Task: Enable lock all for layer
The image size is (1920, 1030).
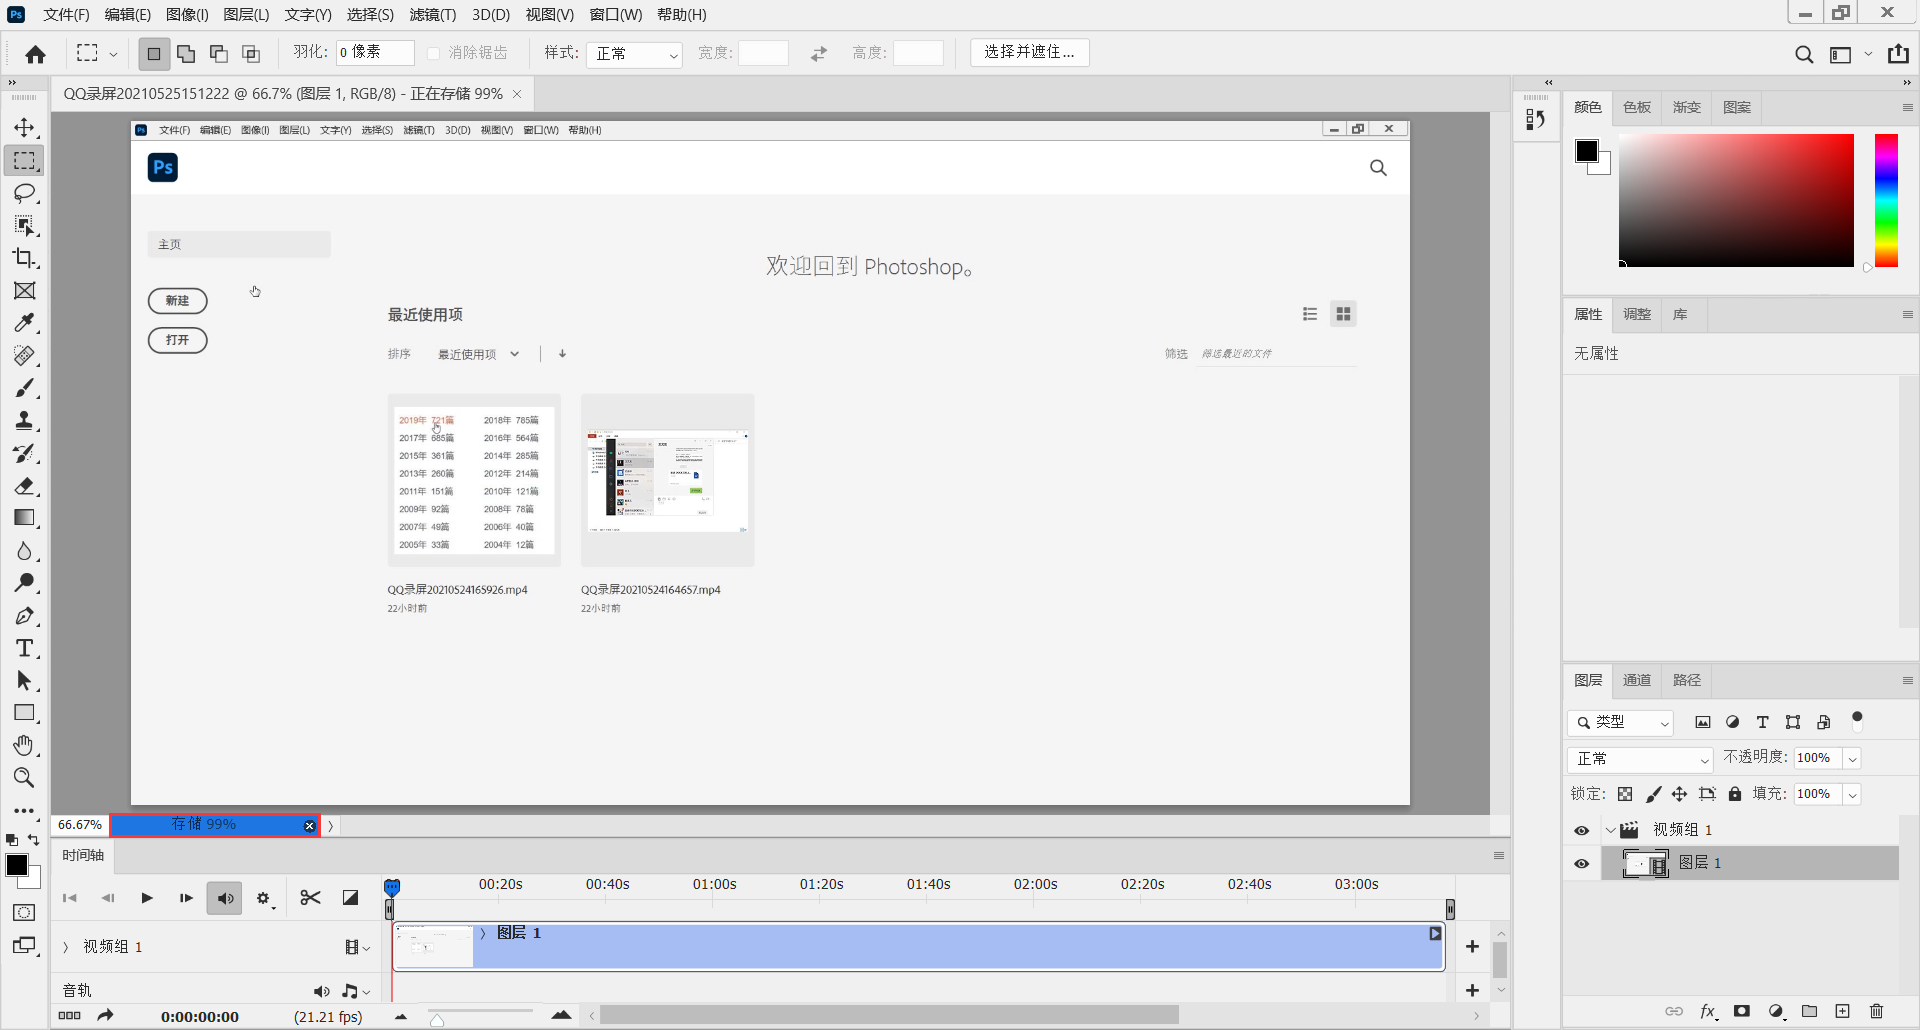Action: point(1735,794)
